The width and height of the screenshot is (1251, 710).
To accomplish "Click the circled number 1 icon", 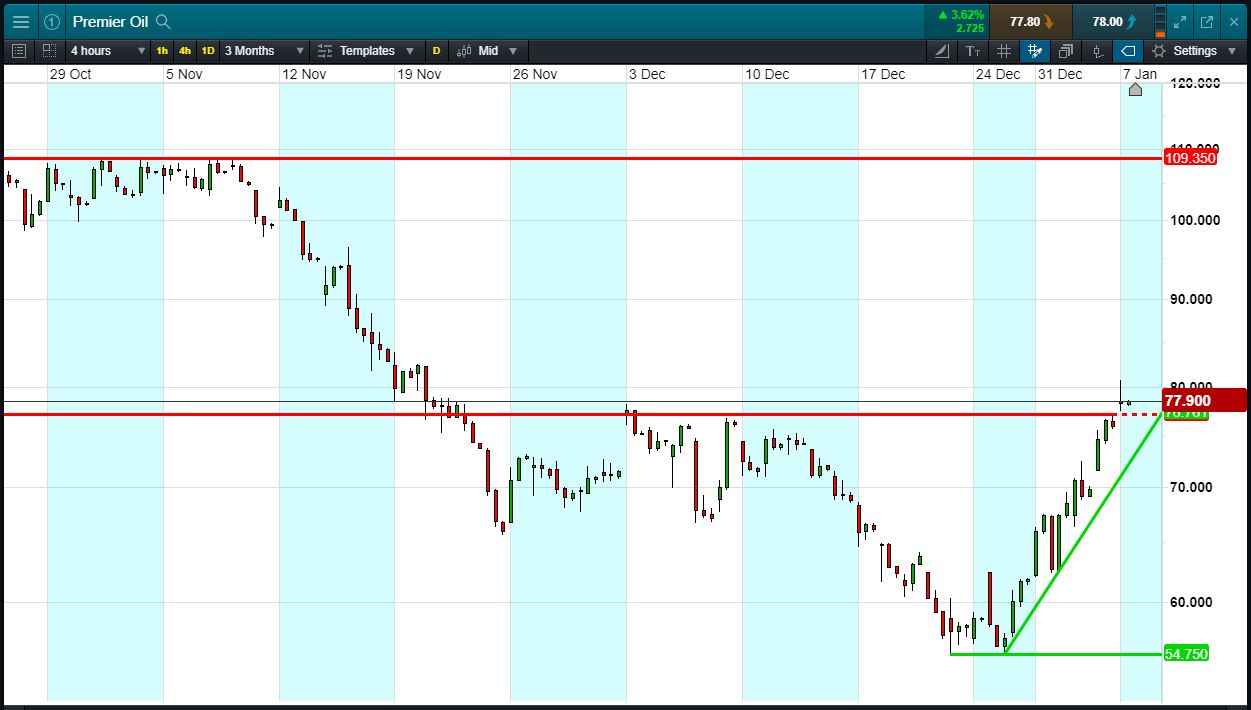I will point(51,21).
